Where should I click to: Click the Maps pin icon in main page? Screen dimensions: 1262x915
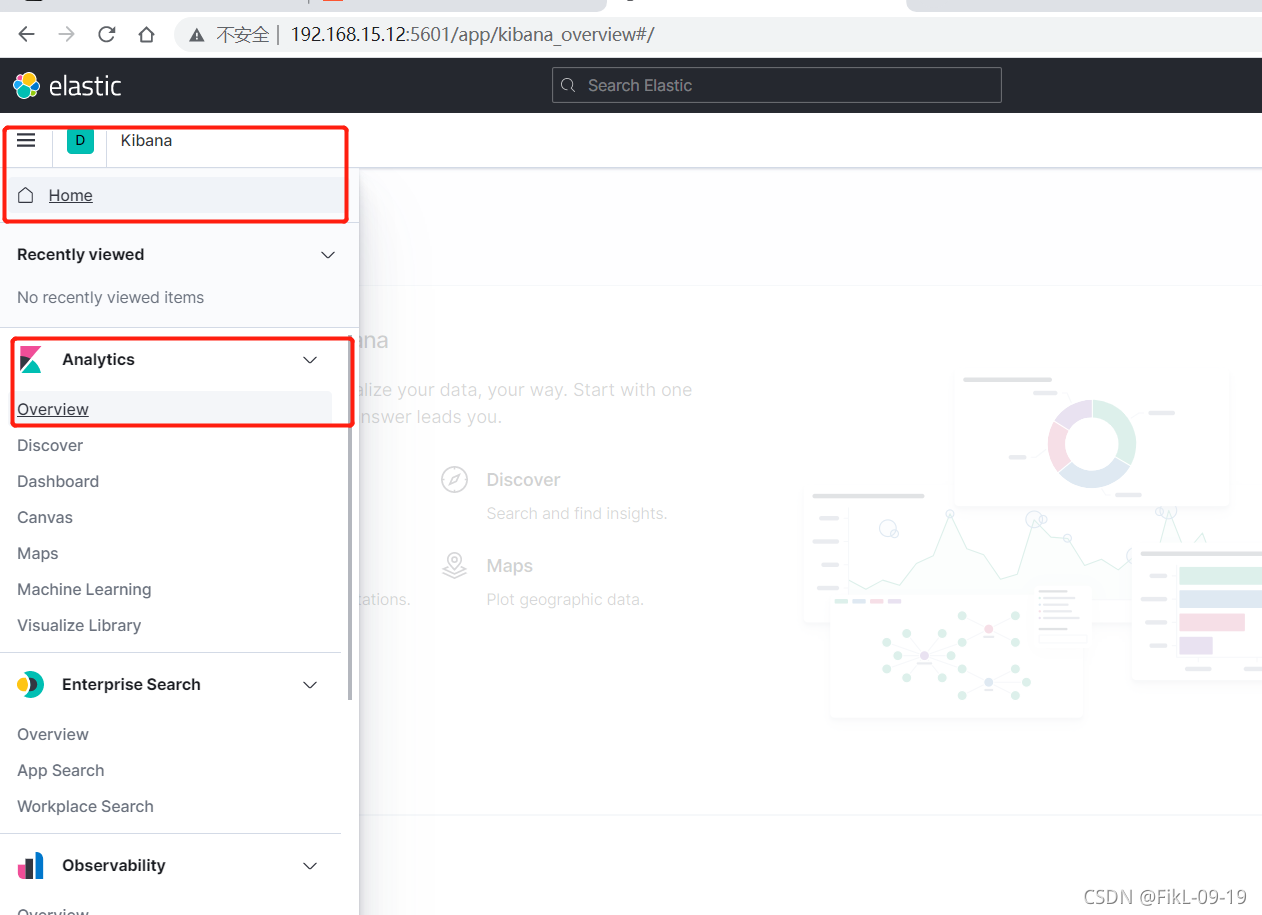pyautogui.click(x=455, y=566)
